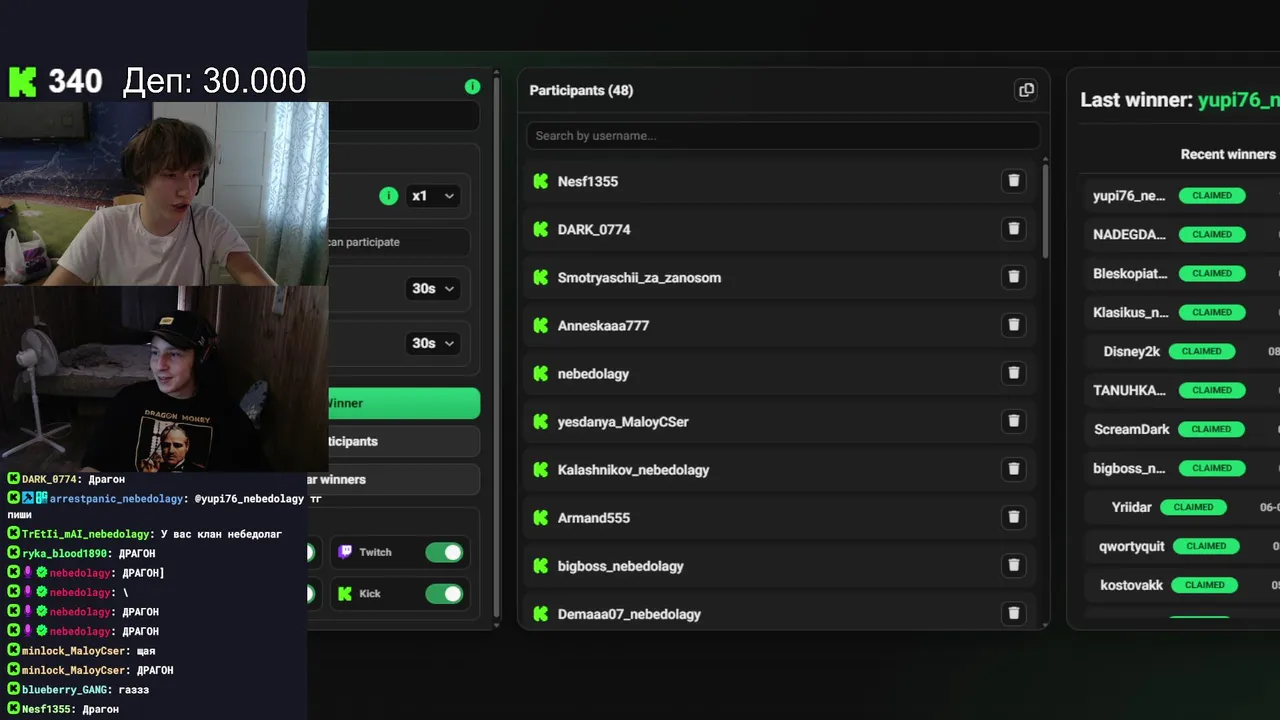Screen dimensions: 1280x720
Task: Click the copy participants list icon
Action: click(x=1026, y=90)
